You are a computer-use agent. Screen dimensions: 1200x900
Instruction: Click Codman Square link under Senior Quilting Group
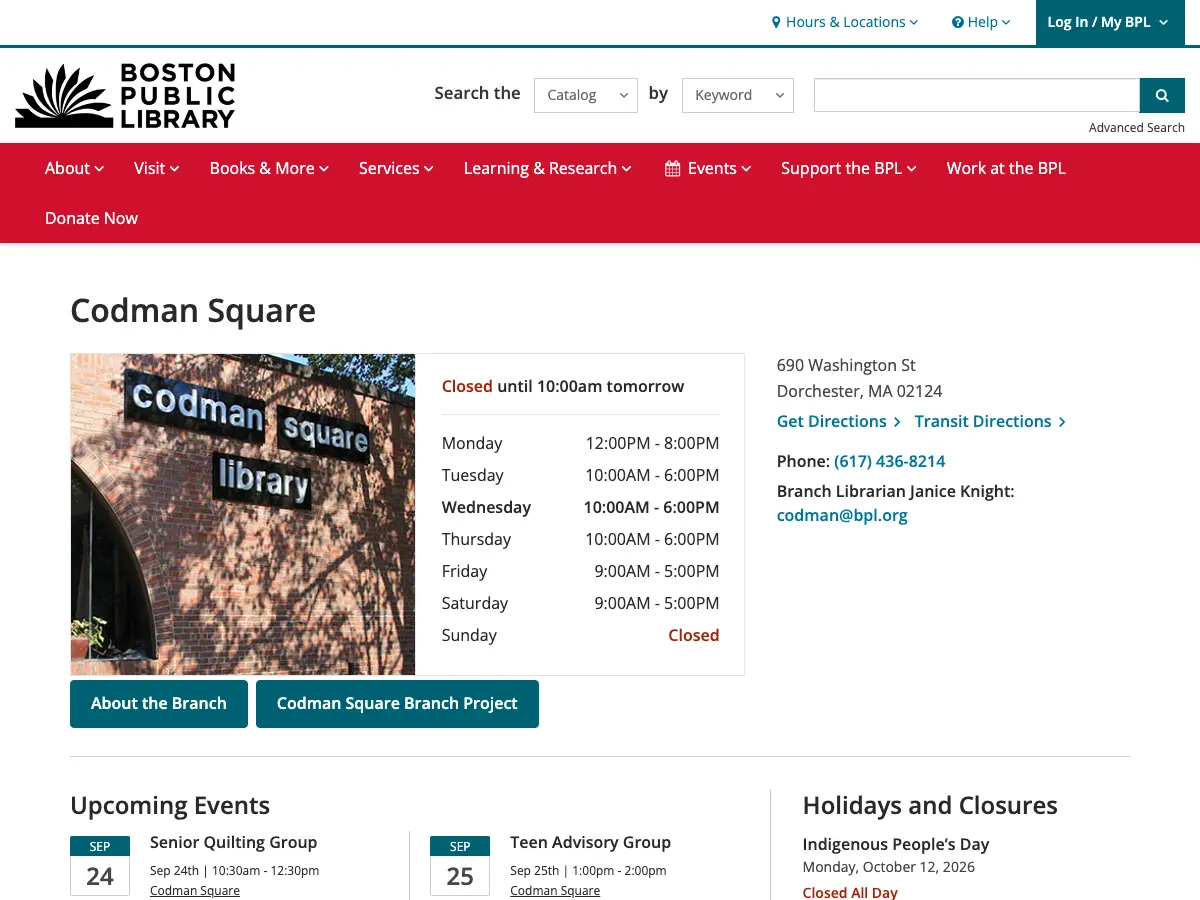(x=195, y=891)
